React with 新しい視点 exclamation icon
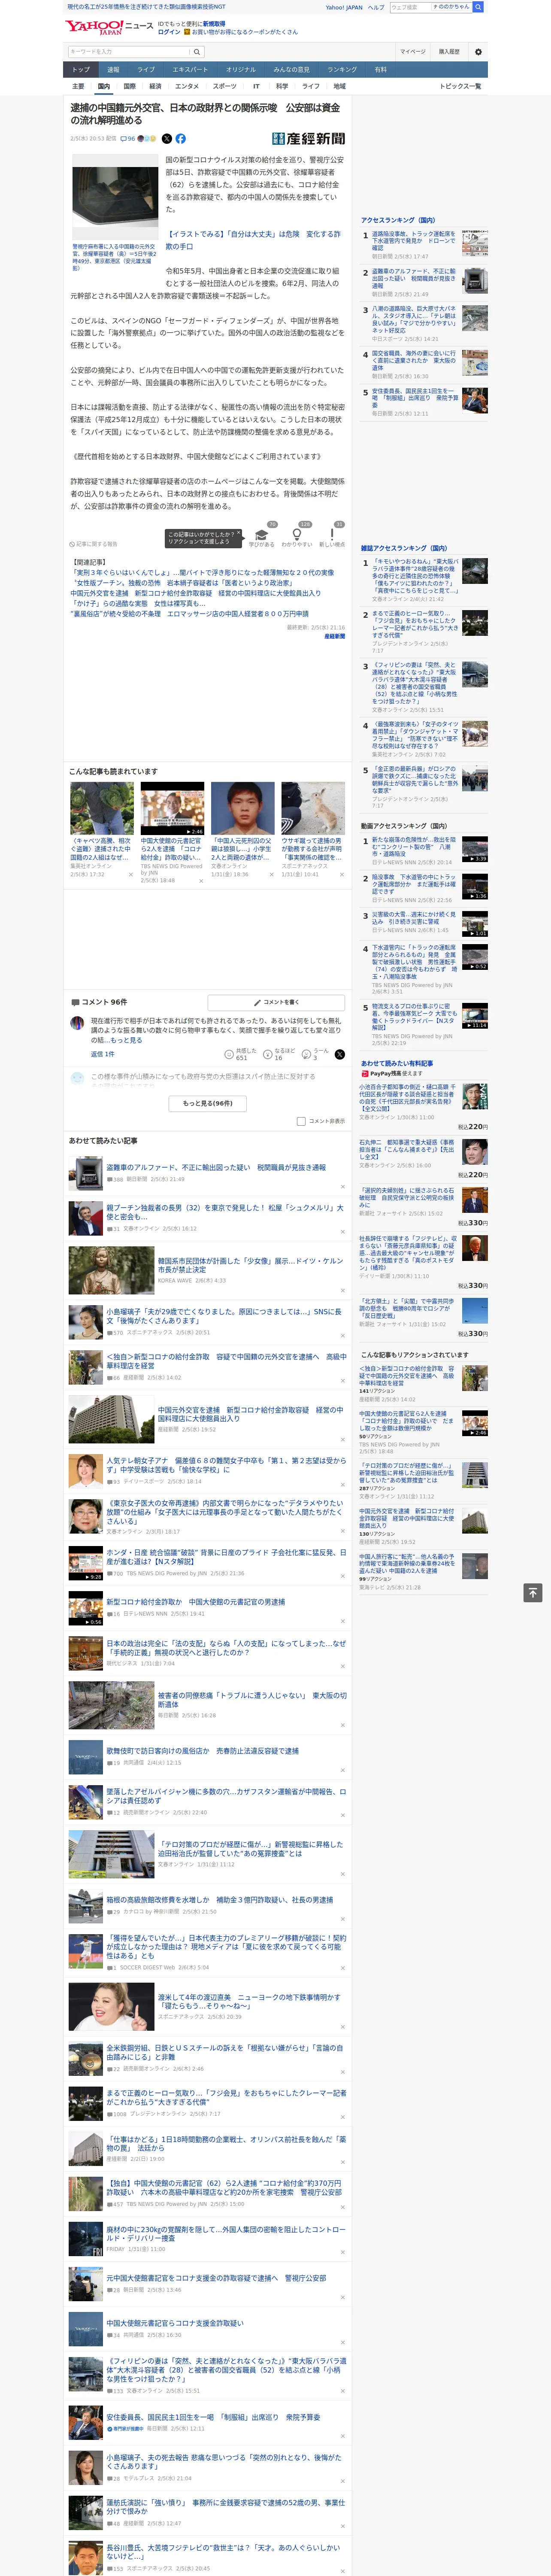Viewport: 551px width, 2576px height. click(332, 534)
